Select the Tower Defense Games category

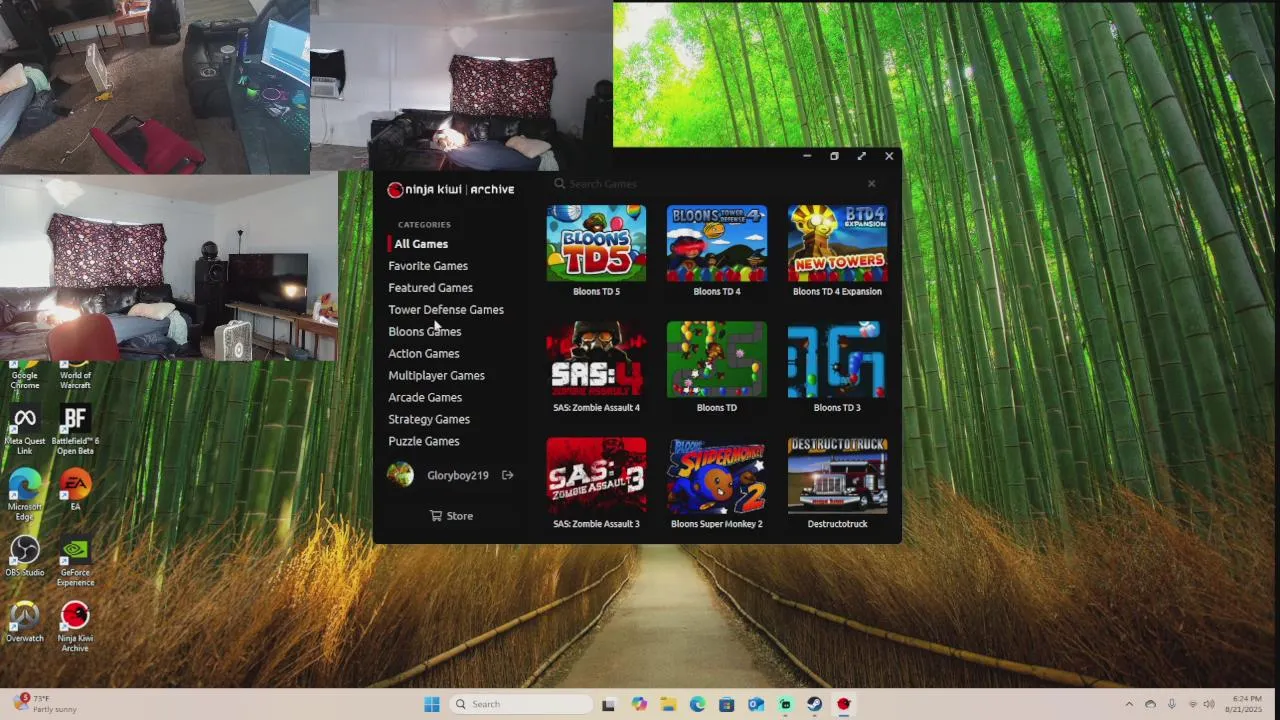[446, 310]
